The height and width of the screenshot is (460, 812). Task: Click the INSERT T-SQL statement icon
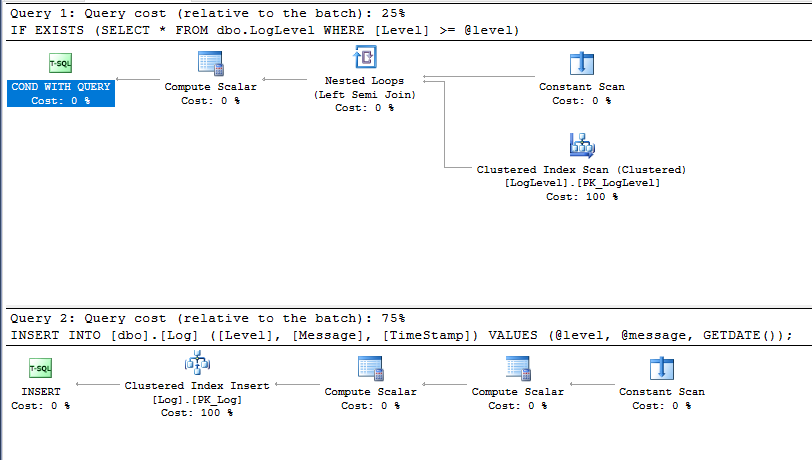[41, 369]
